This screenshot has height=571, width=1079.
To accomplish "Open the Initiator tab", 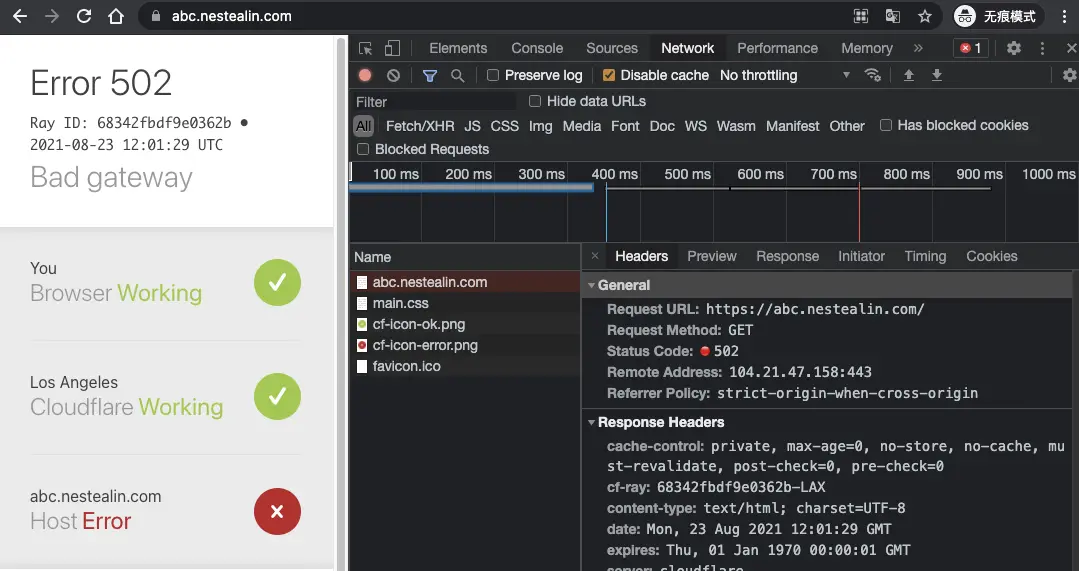I will [x=861, y=256].
